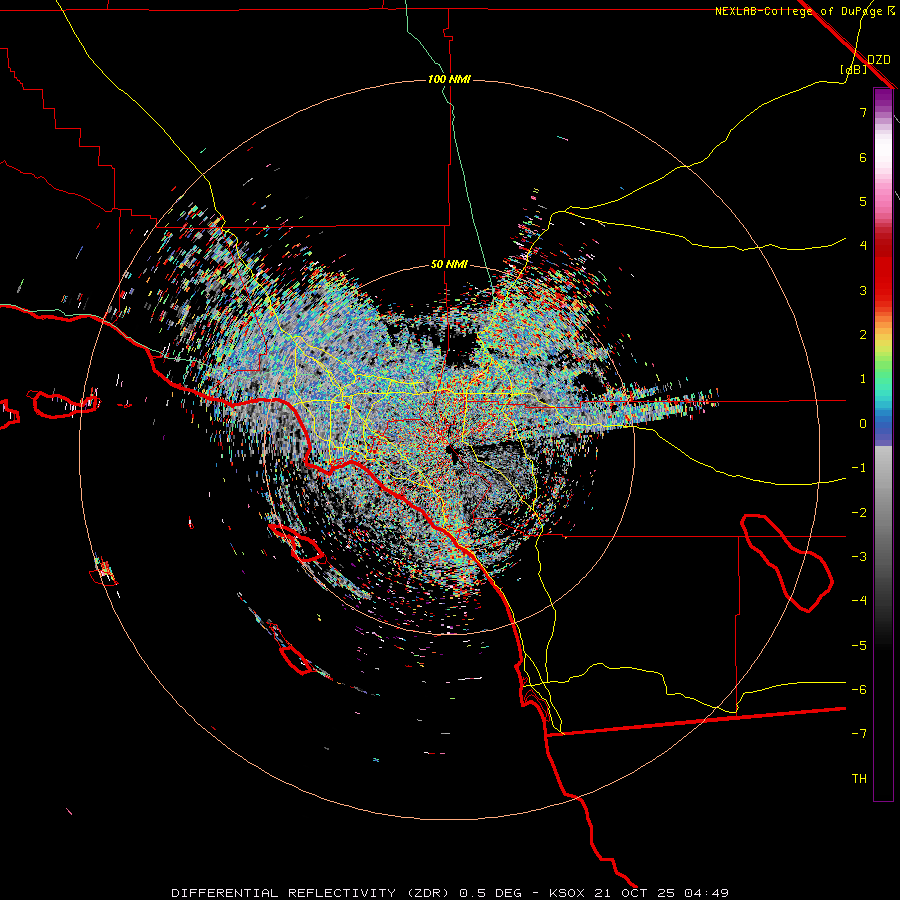The image size is (900, 900).
Task: Click the -5 tick on the color scale
Action: pos(859,646)
